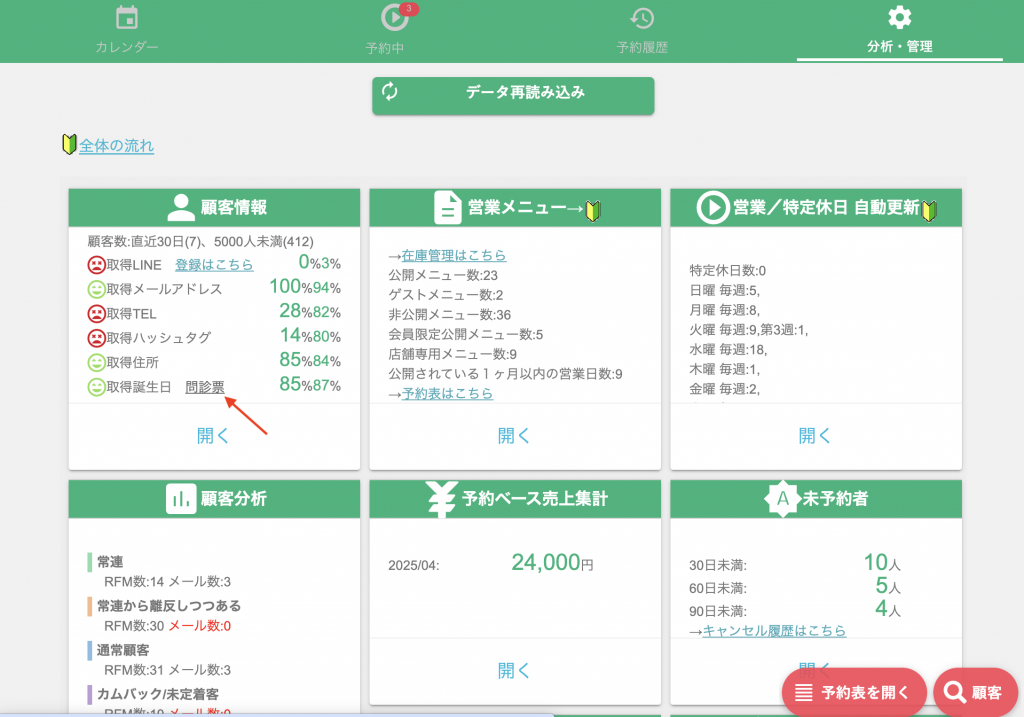
Task: Switch to the カレンダー tab
Action: (127, 47)
